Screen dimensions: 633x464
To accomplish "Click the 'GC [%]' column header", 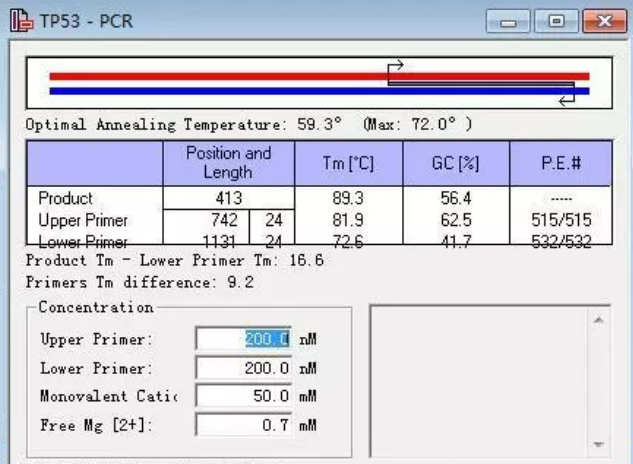I will (x=456, y=163).
